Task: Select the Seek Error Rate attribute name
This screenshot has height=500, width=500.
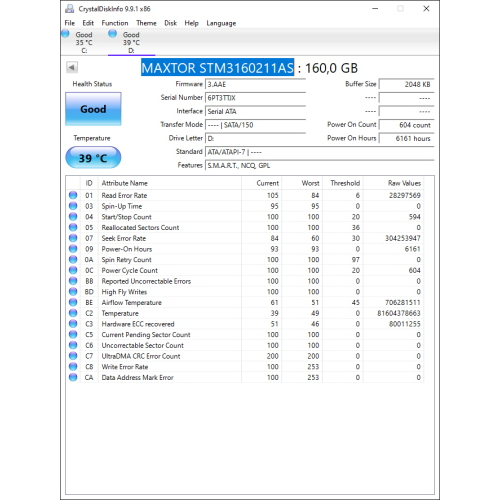Action: coord(124,238)
